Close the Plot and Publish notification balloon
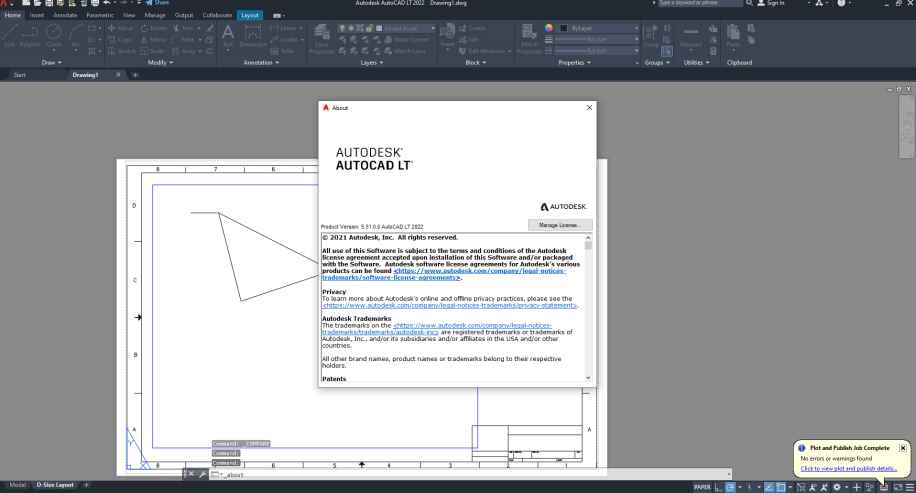Viewport: 916px width, 493px height. [x=903, y=448]
